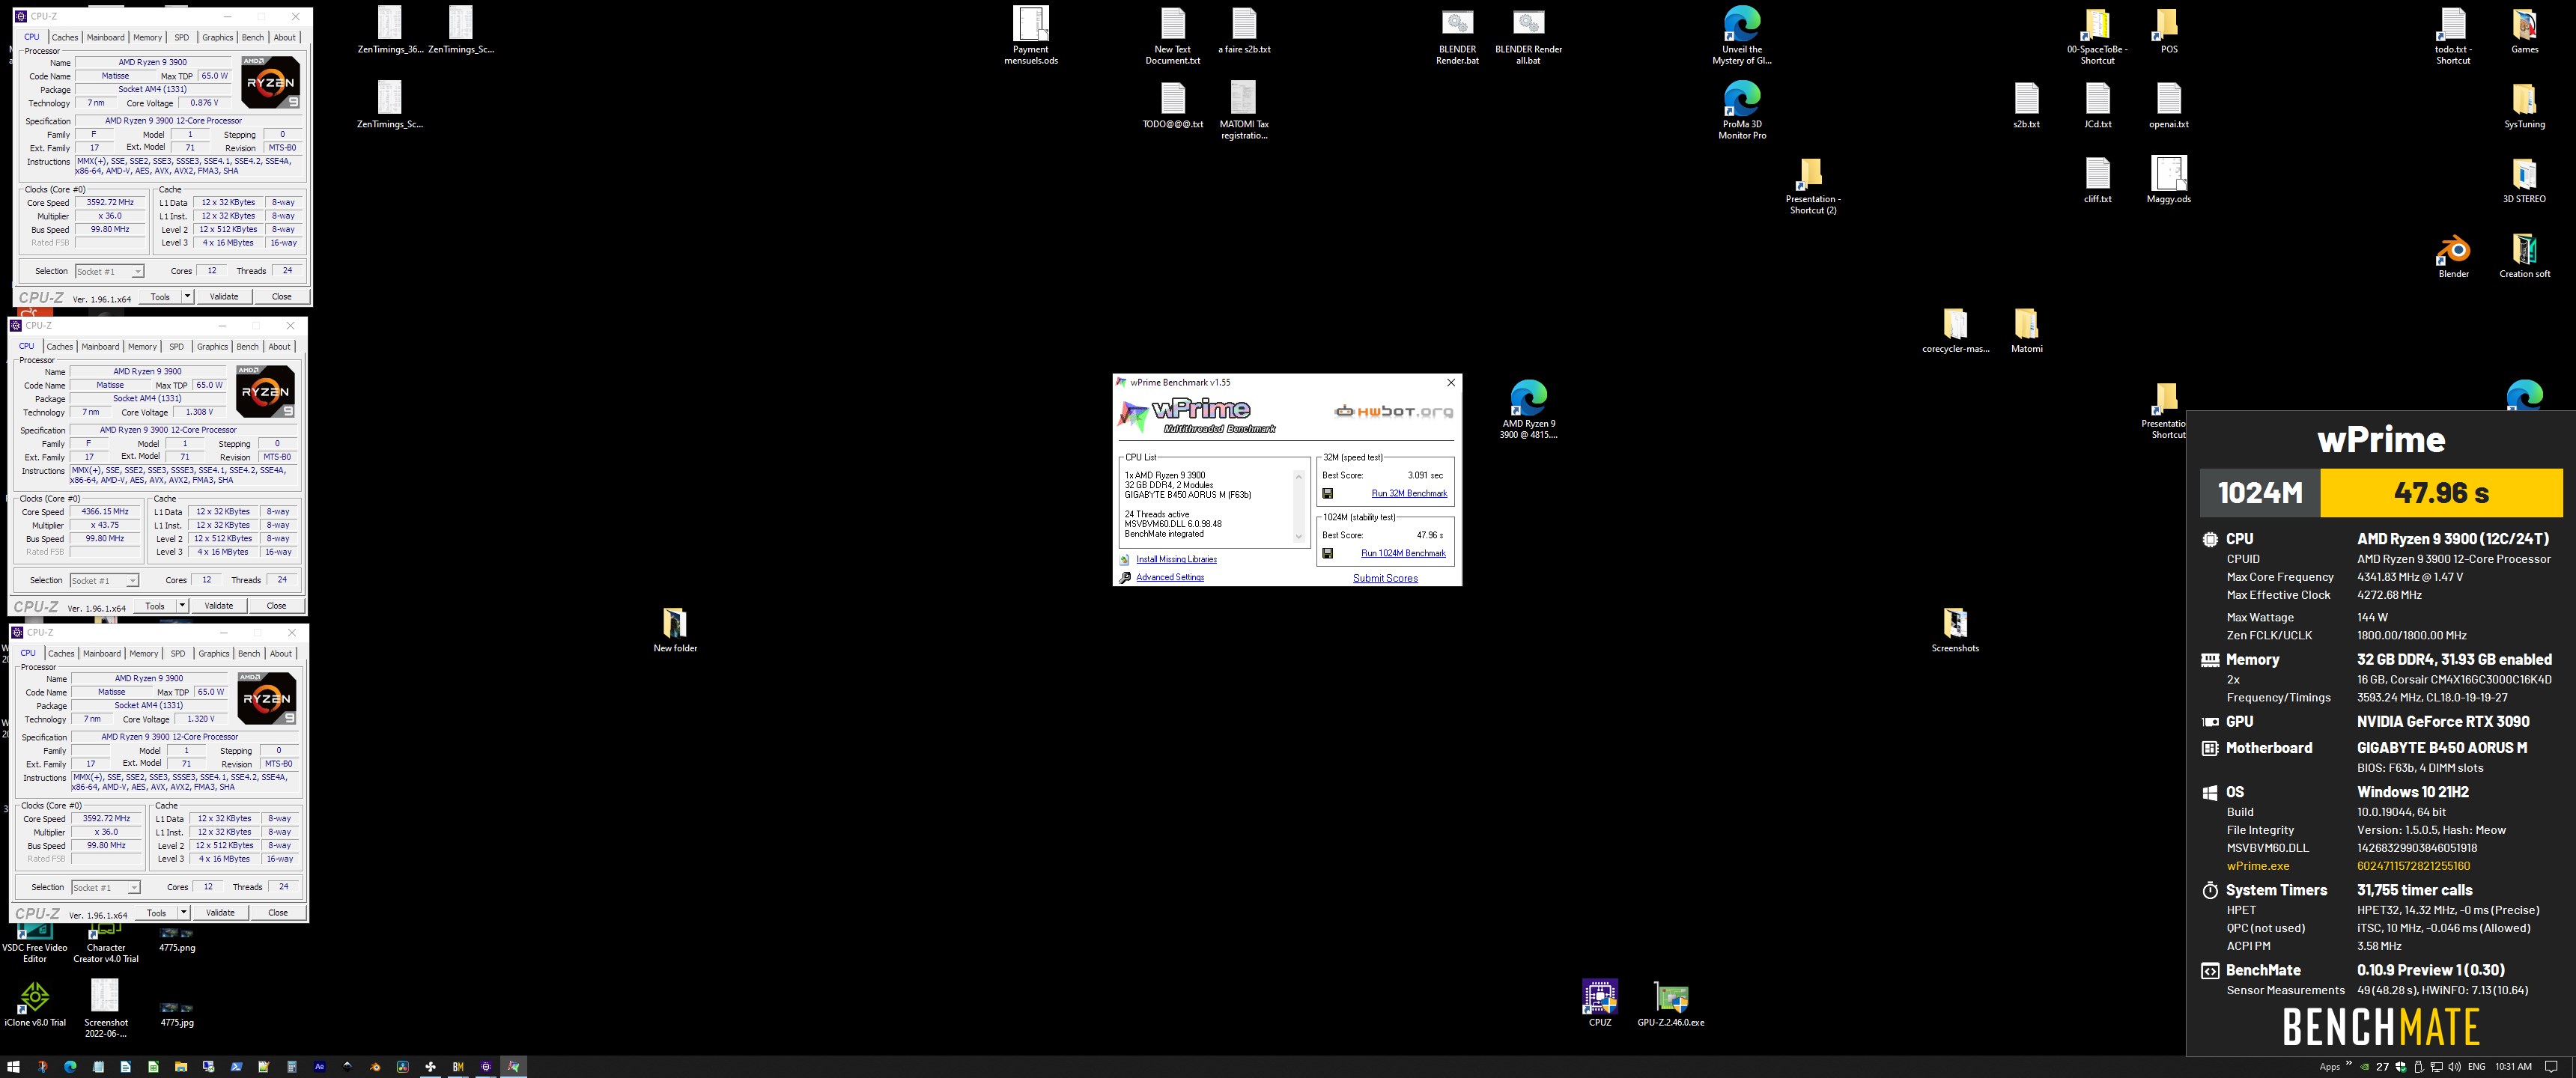
Task: Open Socket #1 dropdown in bottom CPU-Z window
Action: (x=105, y=887)
